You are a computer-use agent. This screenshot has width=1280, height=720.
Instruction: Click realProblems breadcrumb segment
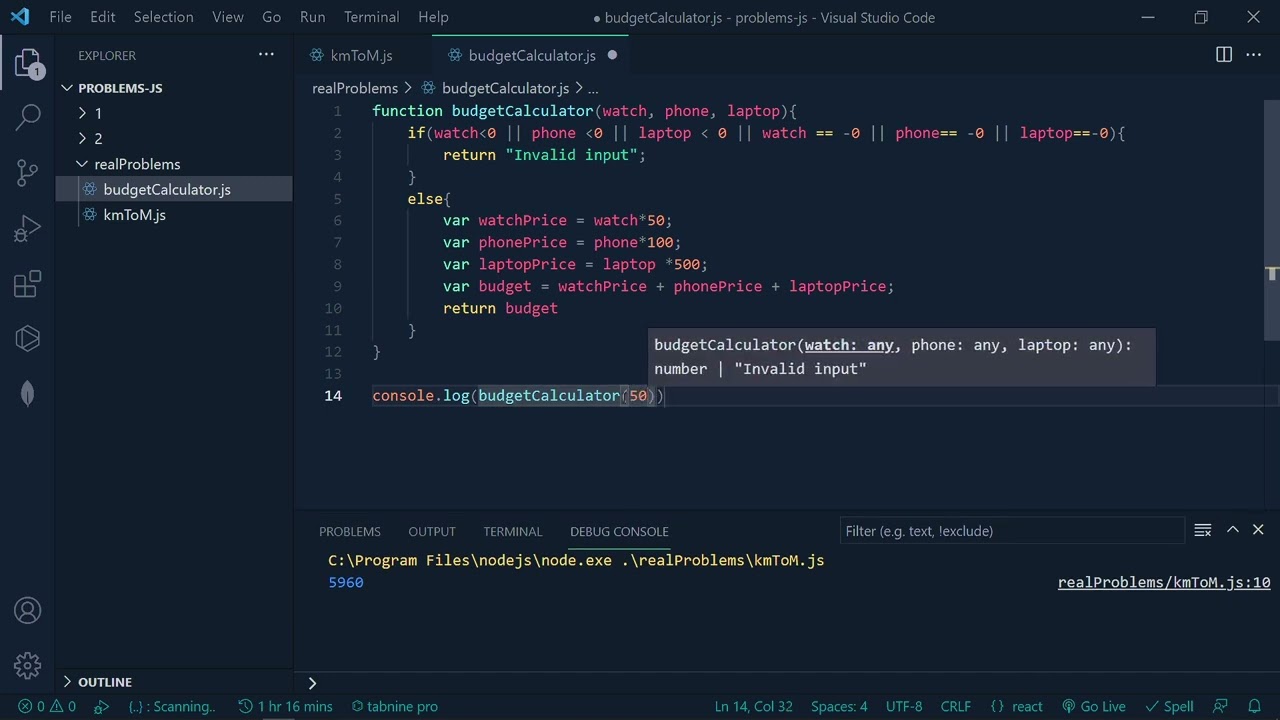(355, 88)
